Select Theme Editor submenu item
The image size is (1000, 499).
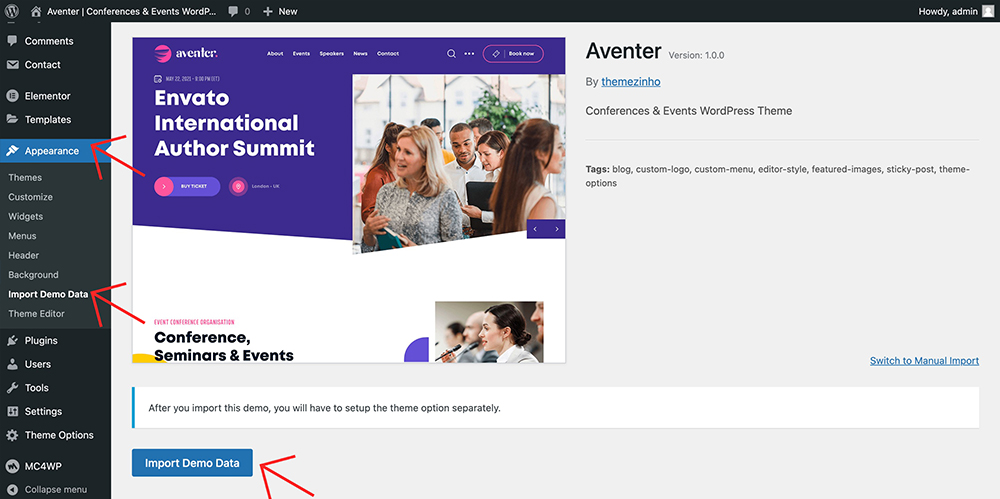click(x=37, y=314)
